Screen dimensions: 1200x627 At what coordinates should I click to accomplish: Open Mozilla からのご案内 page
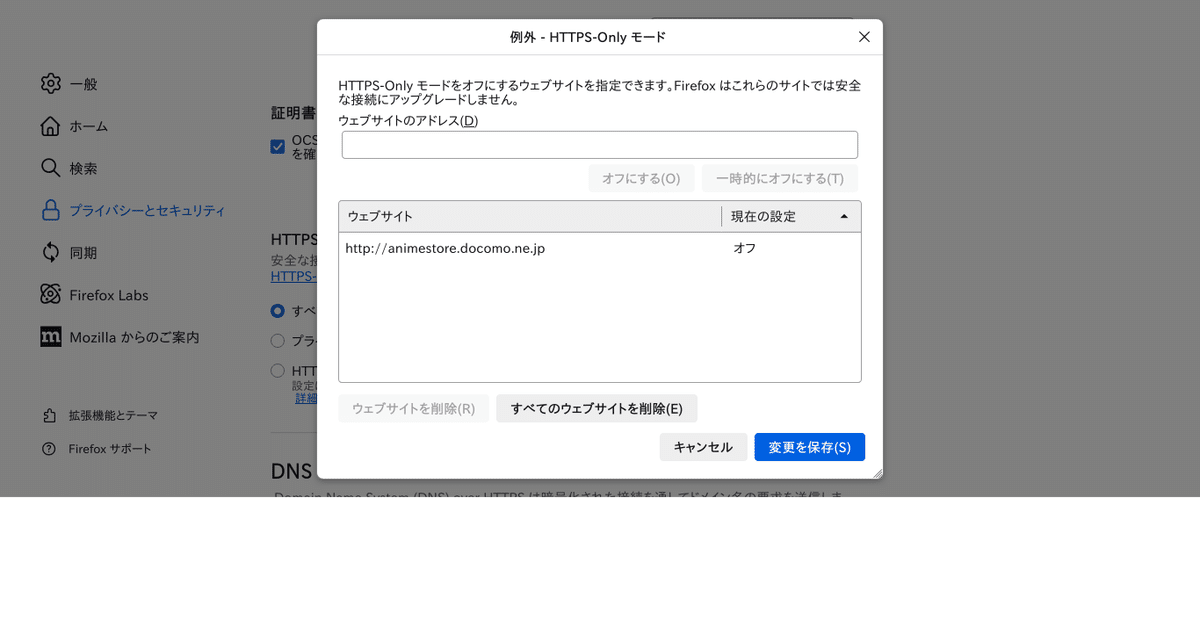coord(134,337)
